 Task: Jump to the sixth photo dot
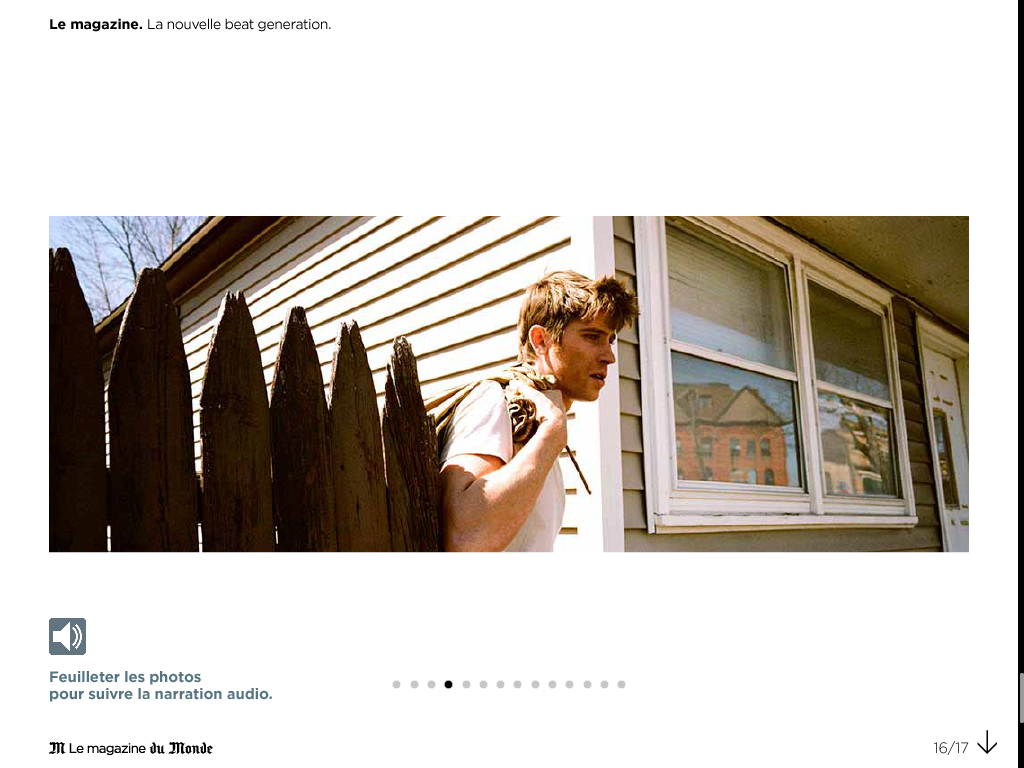[x=483, y=684]
